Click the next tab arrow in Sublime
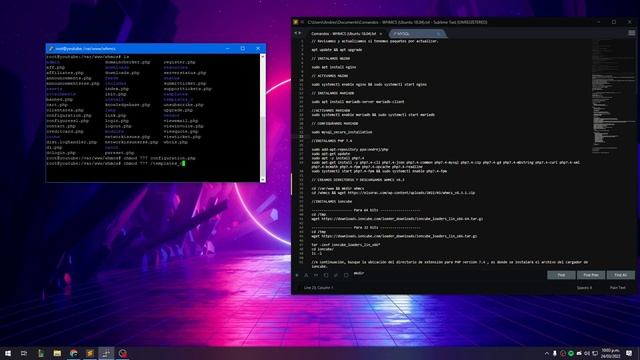Image resolution: width=640 pixels, height=360 pixels. click(300, 33)
